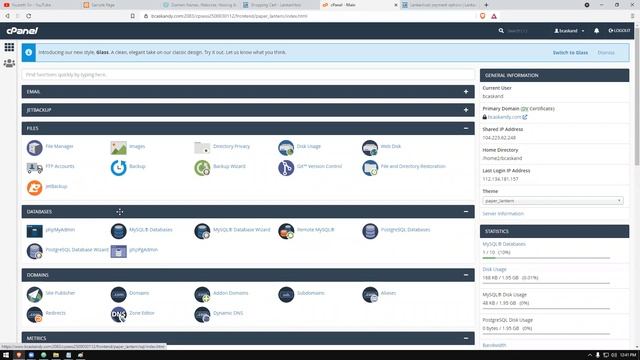The height and width of the screenshot is (360, 640).
Task: Open the Windows Start button
Action: (x=6, y=355)
